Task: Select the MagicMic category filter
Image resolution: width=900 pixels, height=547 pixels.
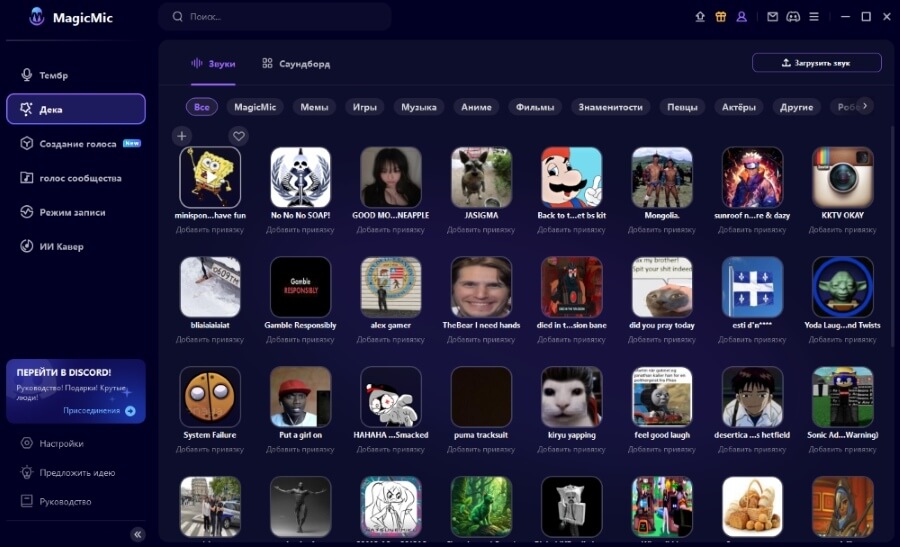Action: pos(255,107)
